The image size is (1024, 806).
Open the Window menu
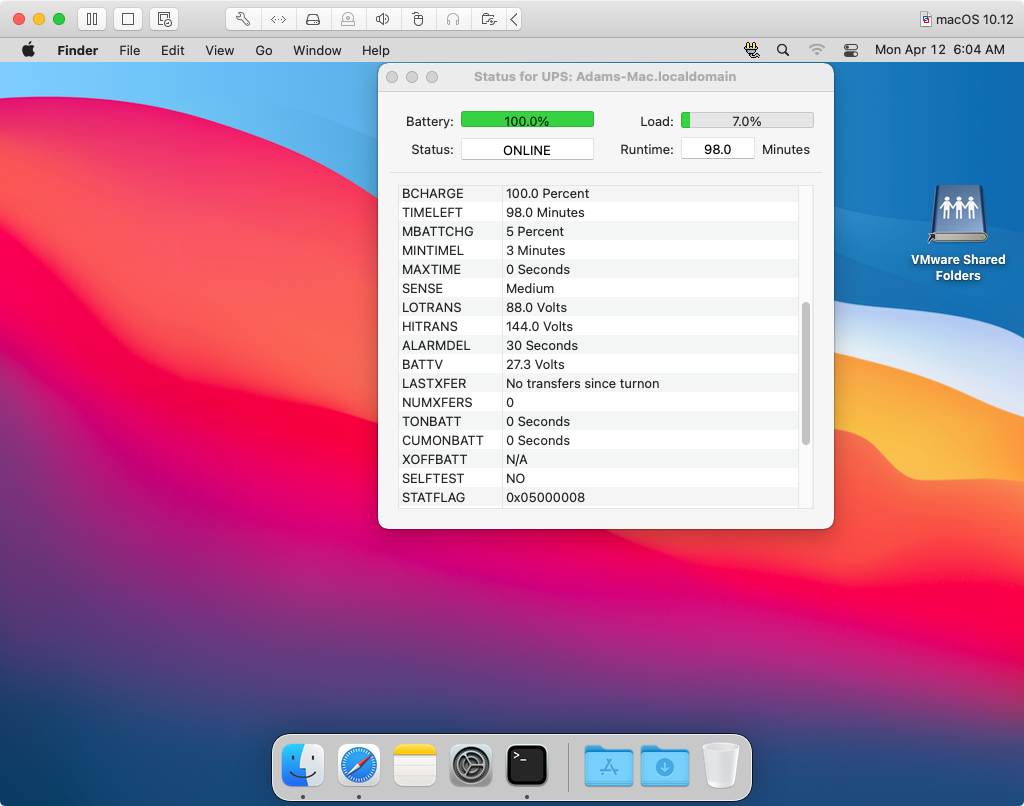pyautogui.click(x=317, y=50)
